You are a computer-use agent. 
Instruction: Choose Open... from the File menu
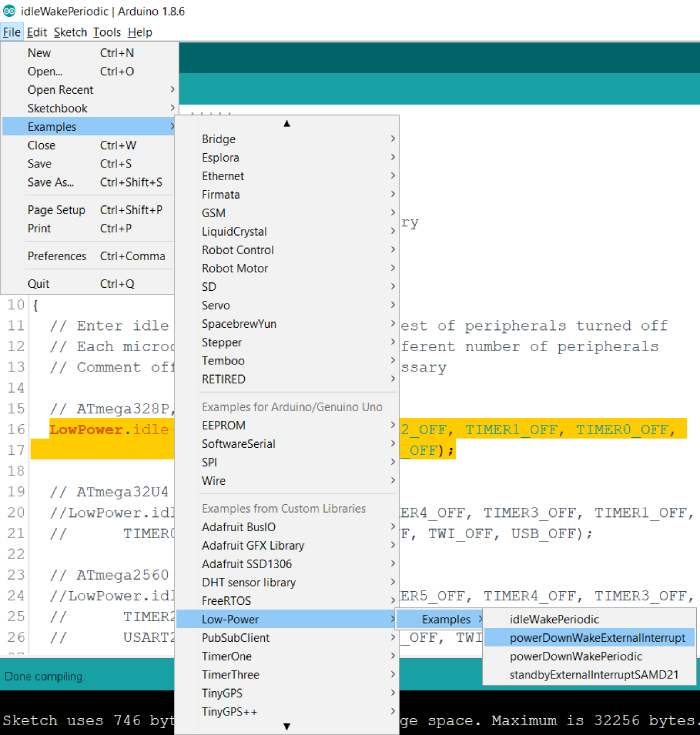[x=89, y=71]
